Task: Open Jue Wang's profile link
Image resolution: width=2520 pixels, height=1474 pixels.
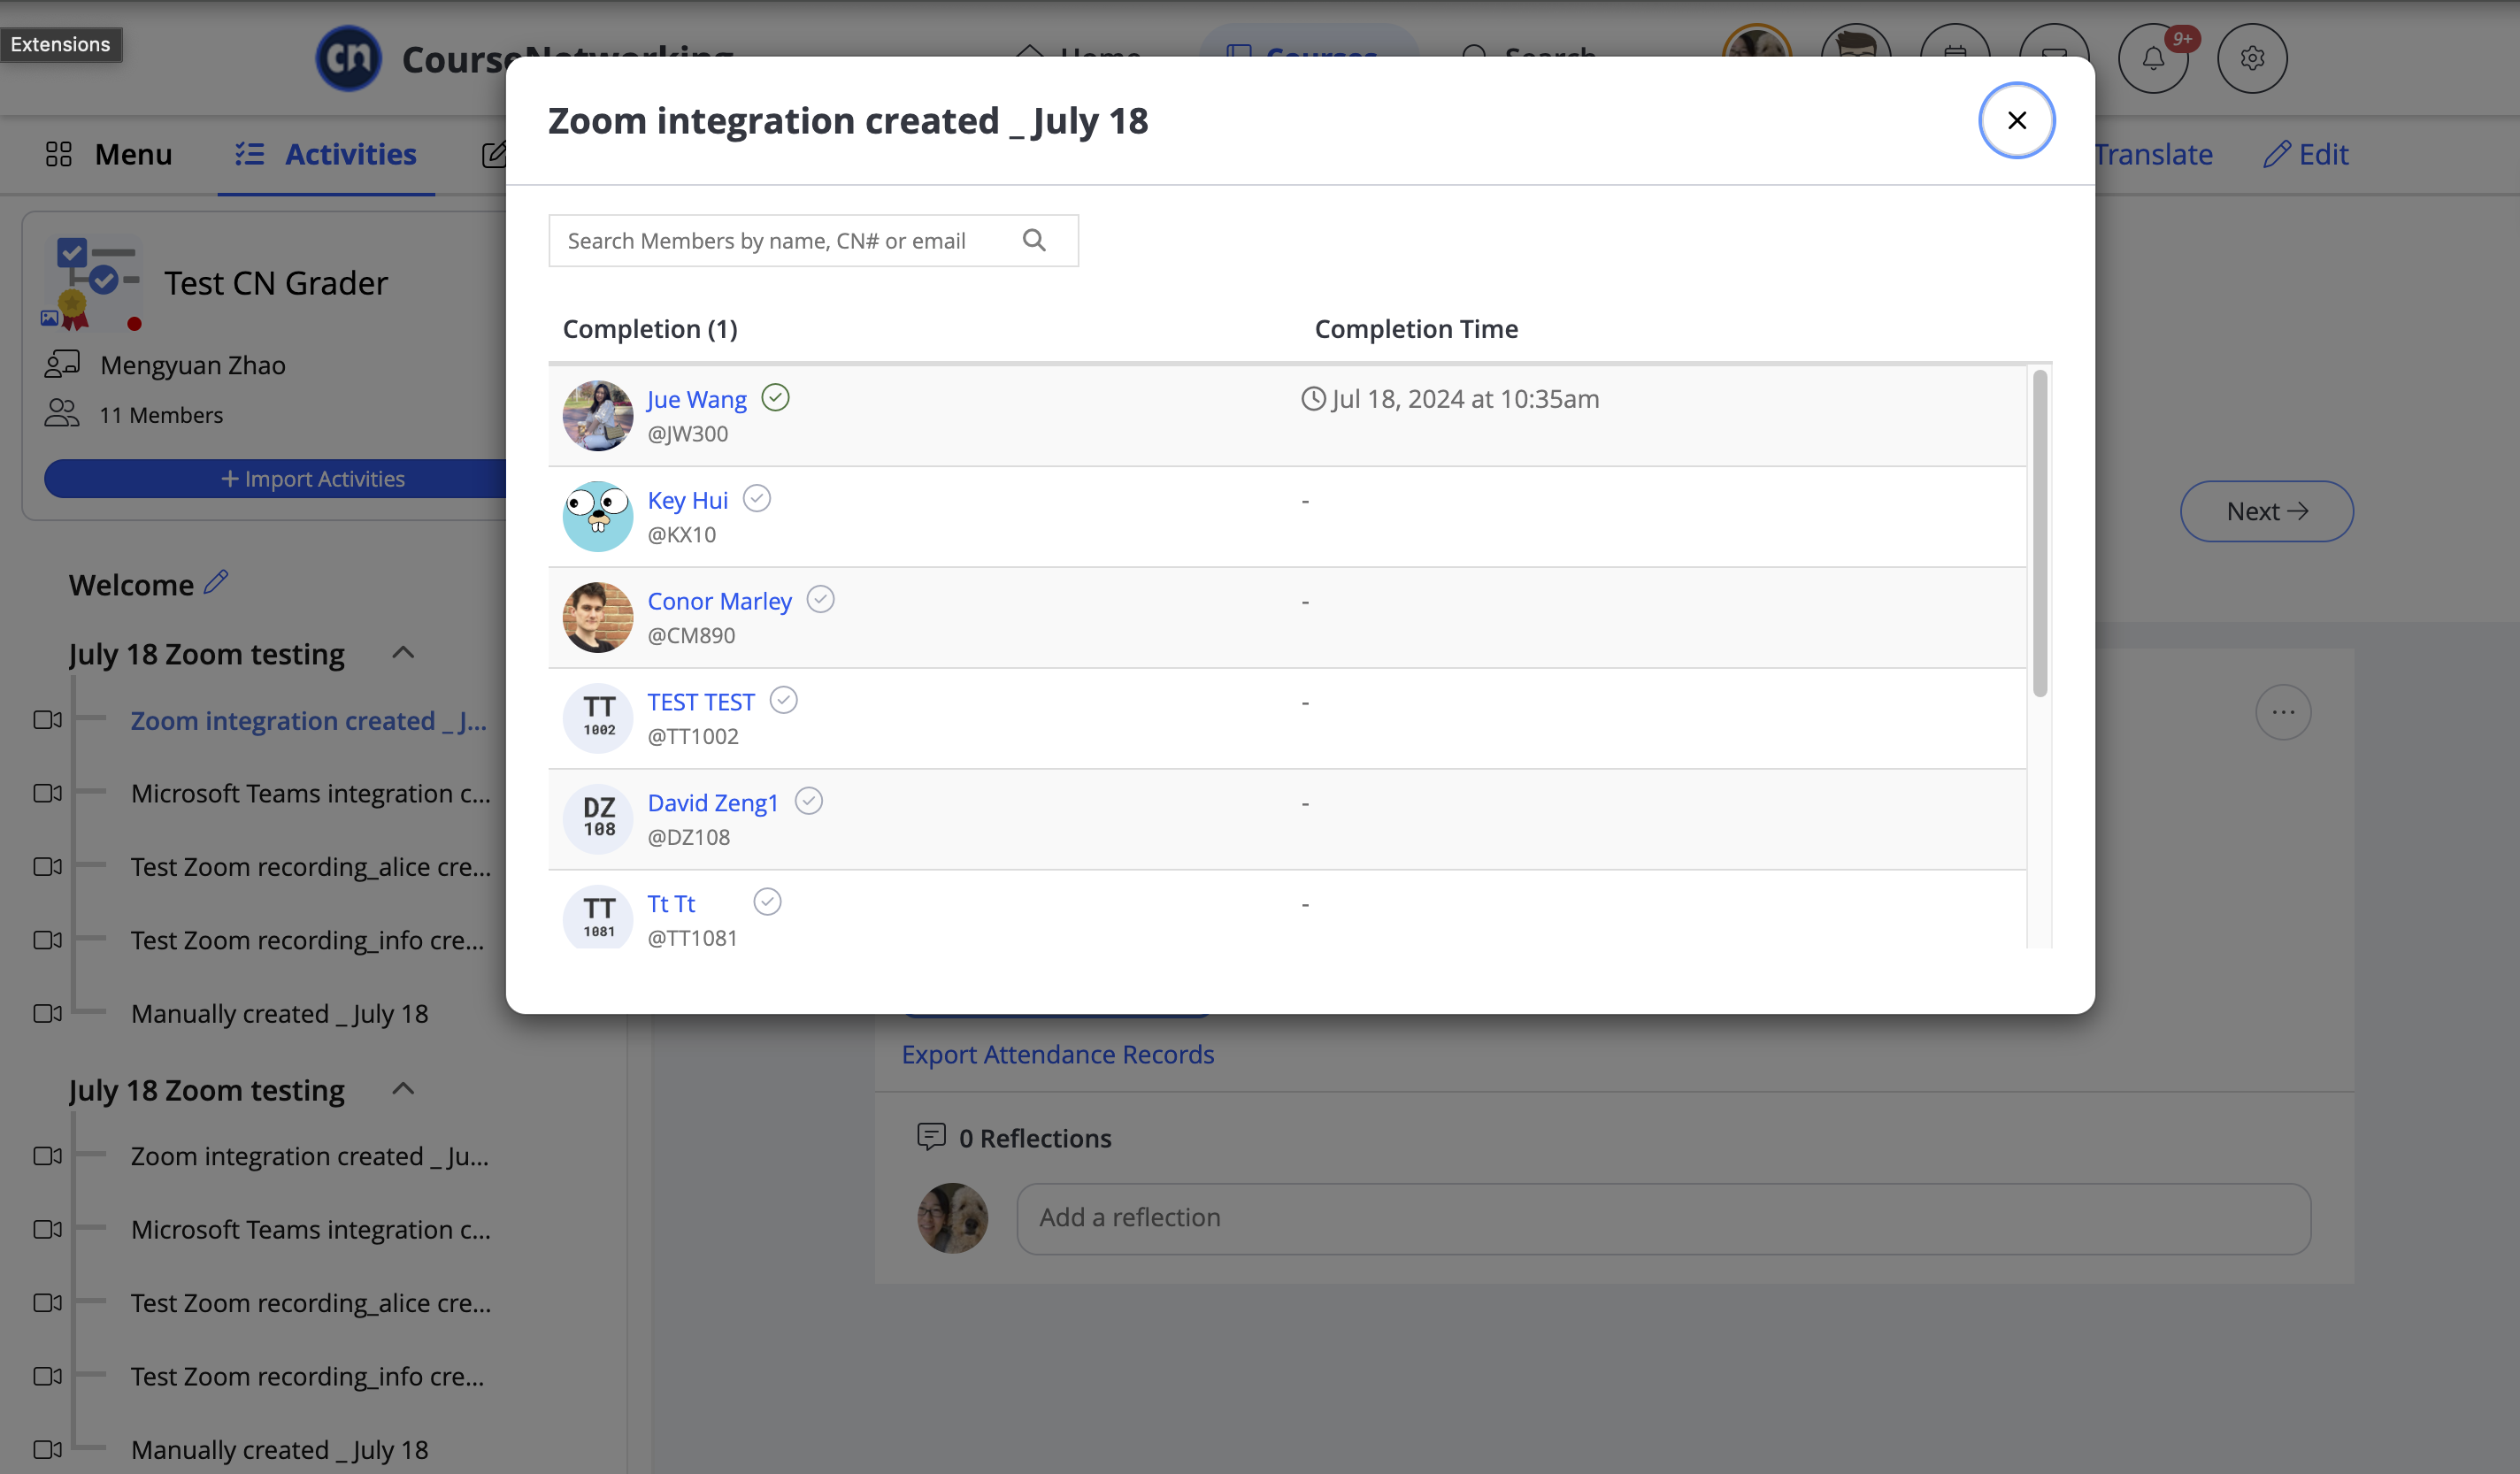Action: click(696, 399)
